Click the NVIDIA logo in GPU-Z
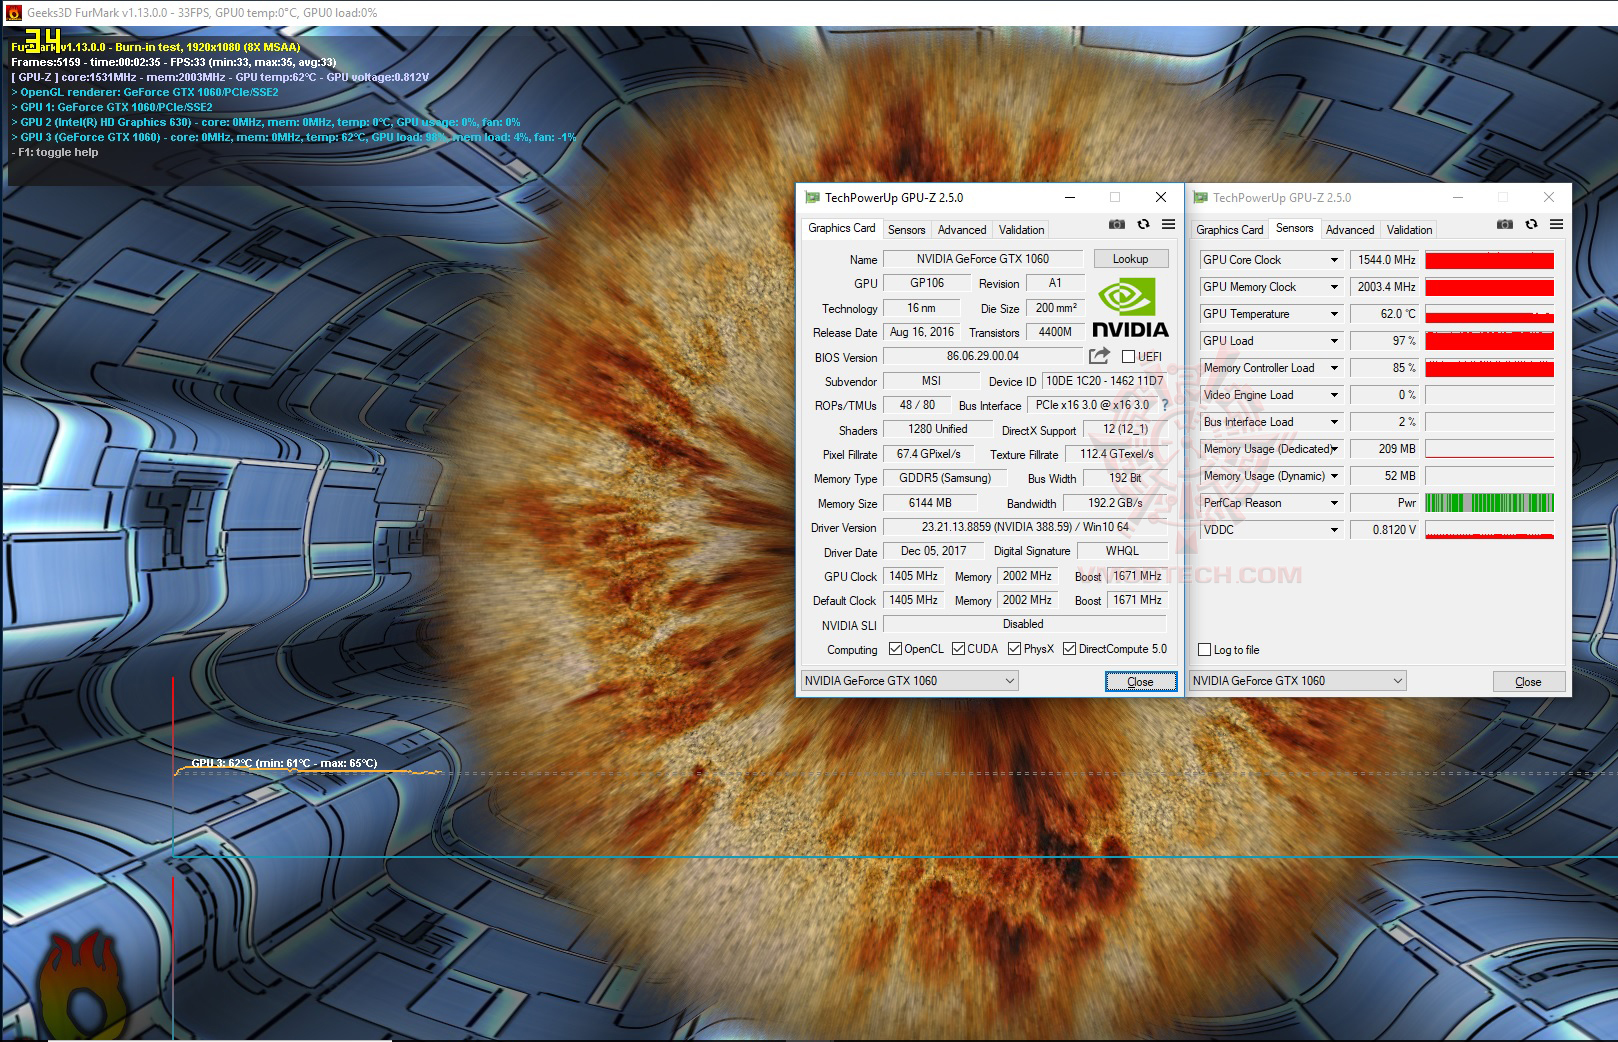Image resolution: width=1618 pixels, height=1042 pixels. [1130, 308]
